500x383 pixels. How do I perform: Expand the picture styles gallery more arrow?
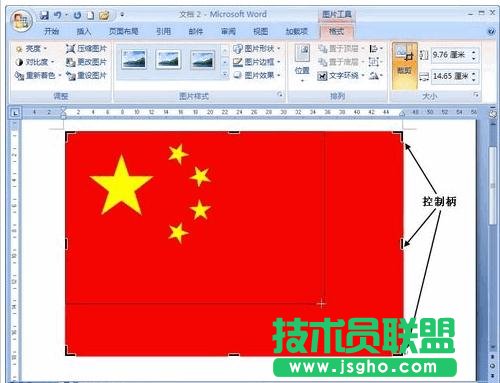pos(225,74)
